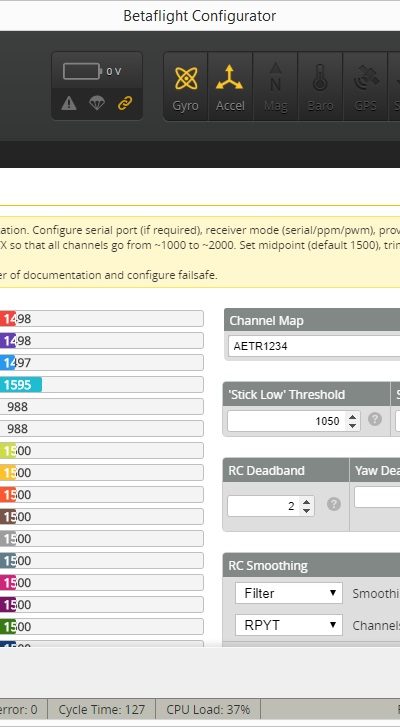Click the yellow-green channel bar showing 1500
The image size is (400, 727).
pyautogui.click(x=102, y=451)
